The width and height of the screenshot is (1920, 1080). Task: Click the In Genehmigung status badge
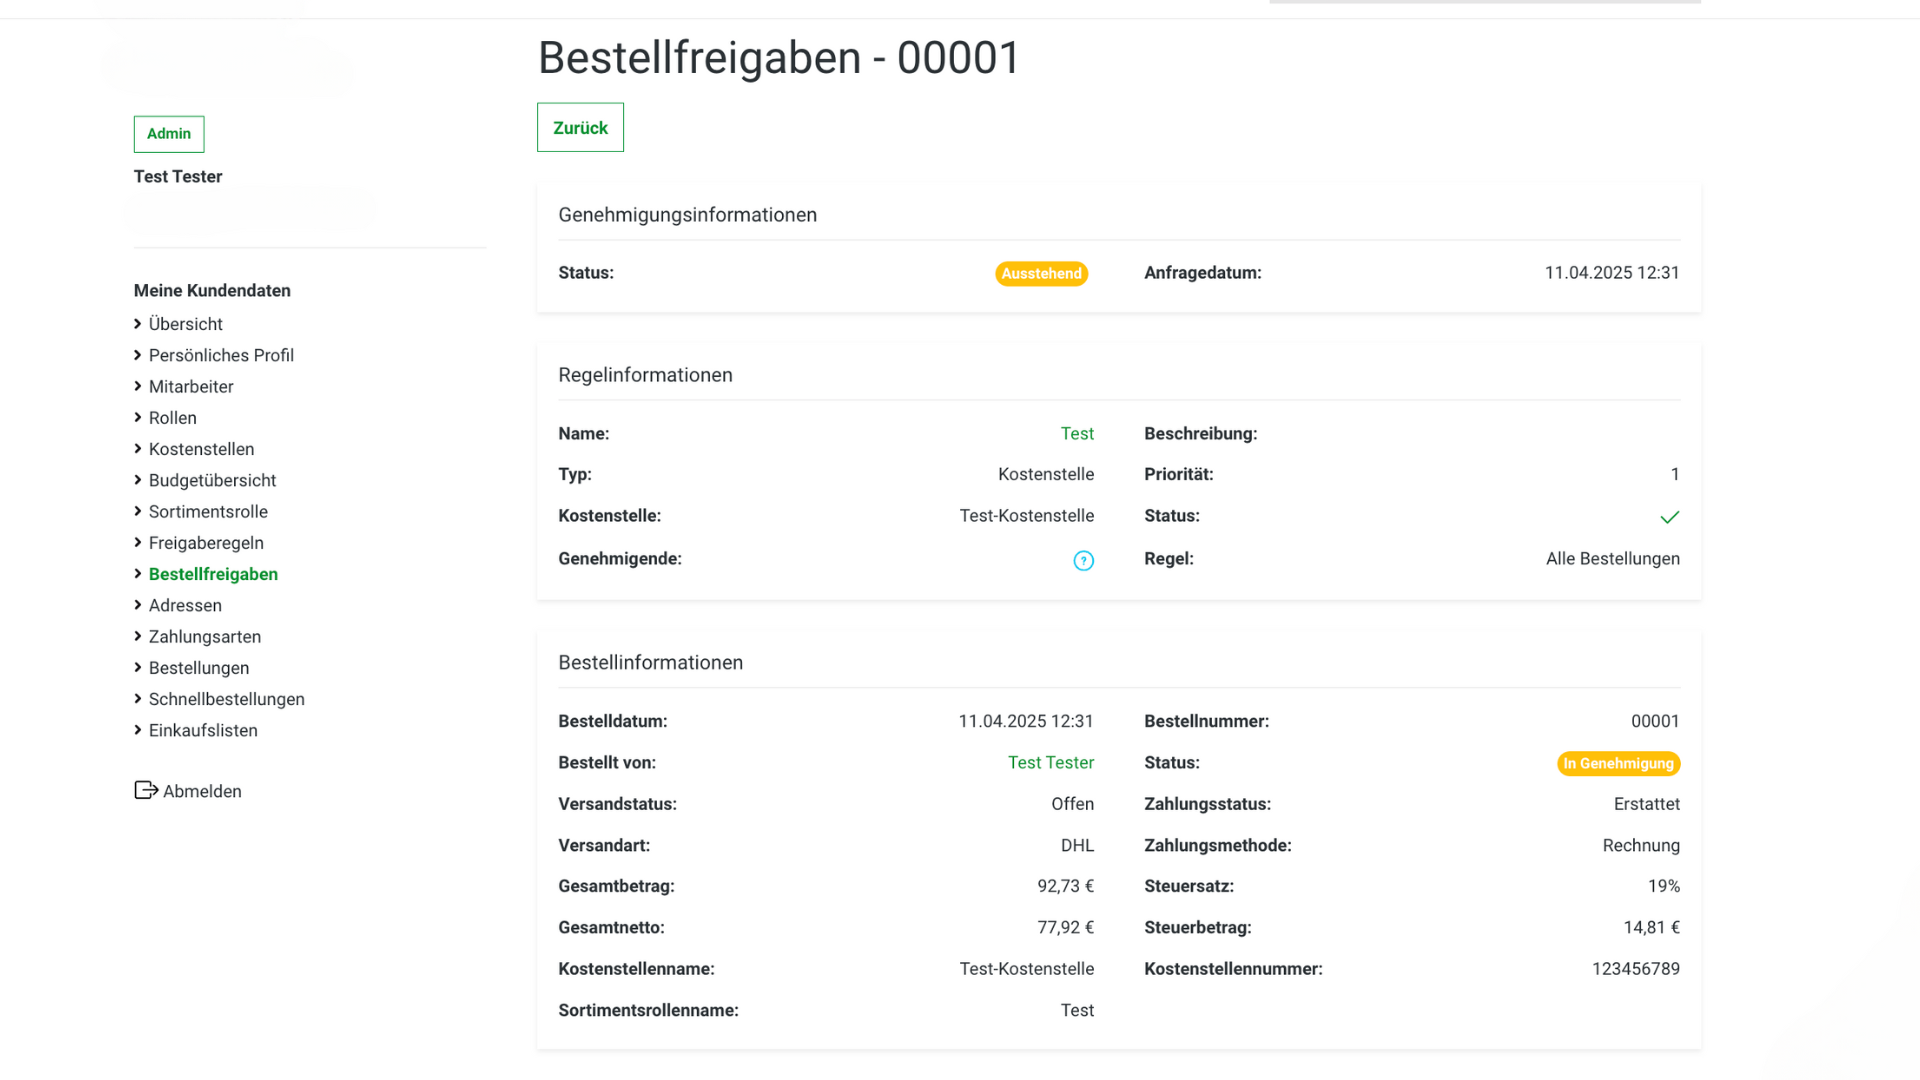point(1618,764)
